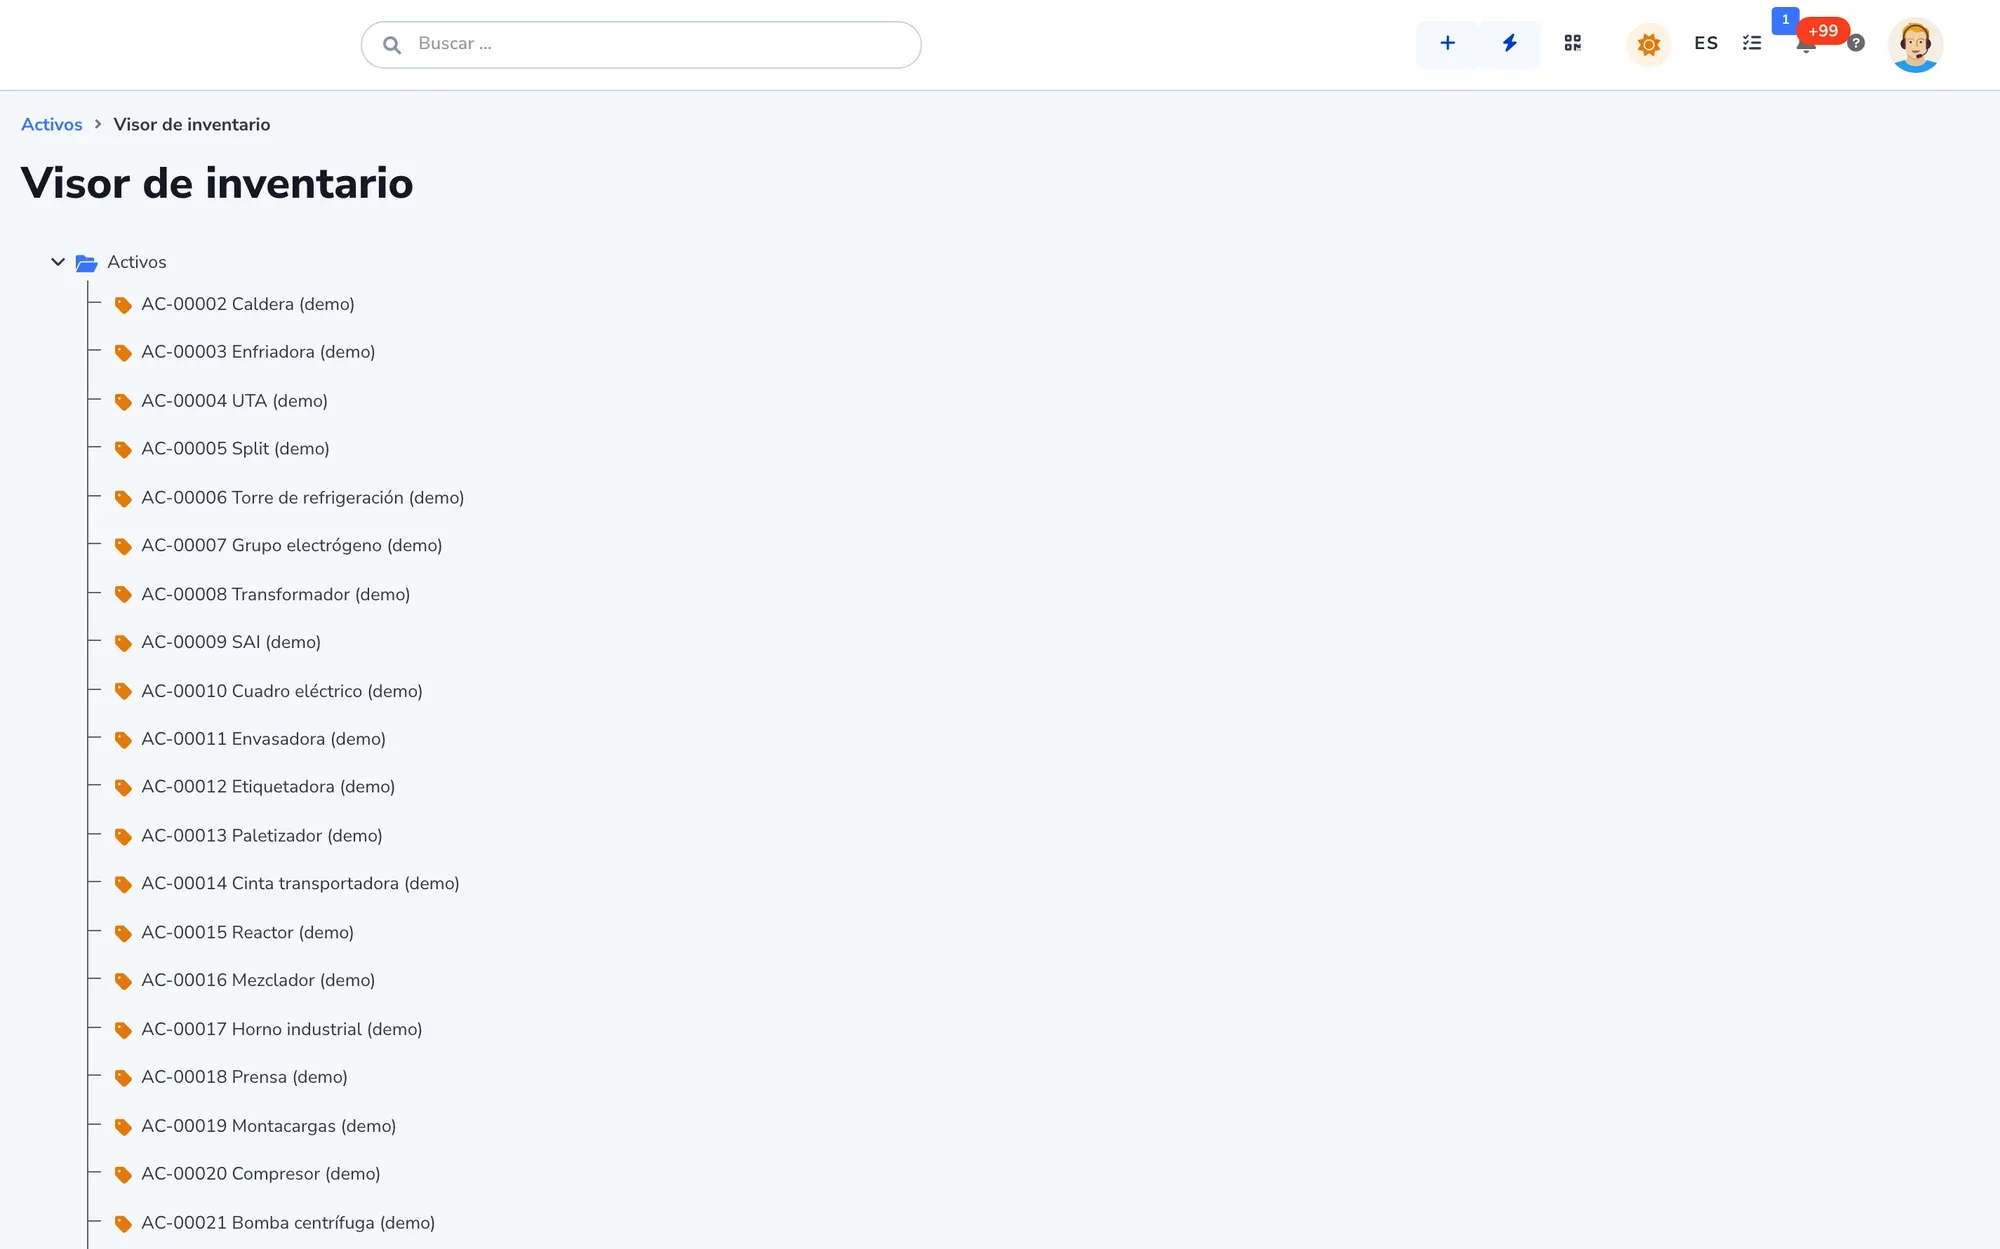
Task: Click the tag icon of AC-00017 Horno industrial
Action: click(123, 1030)
